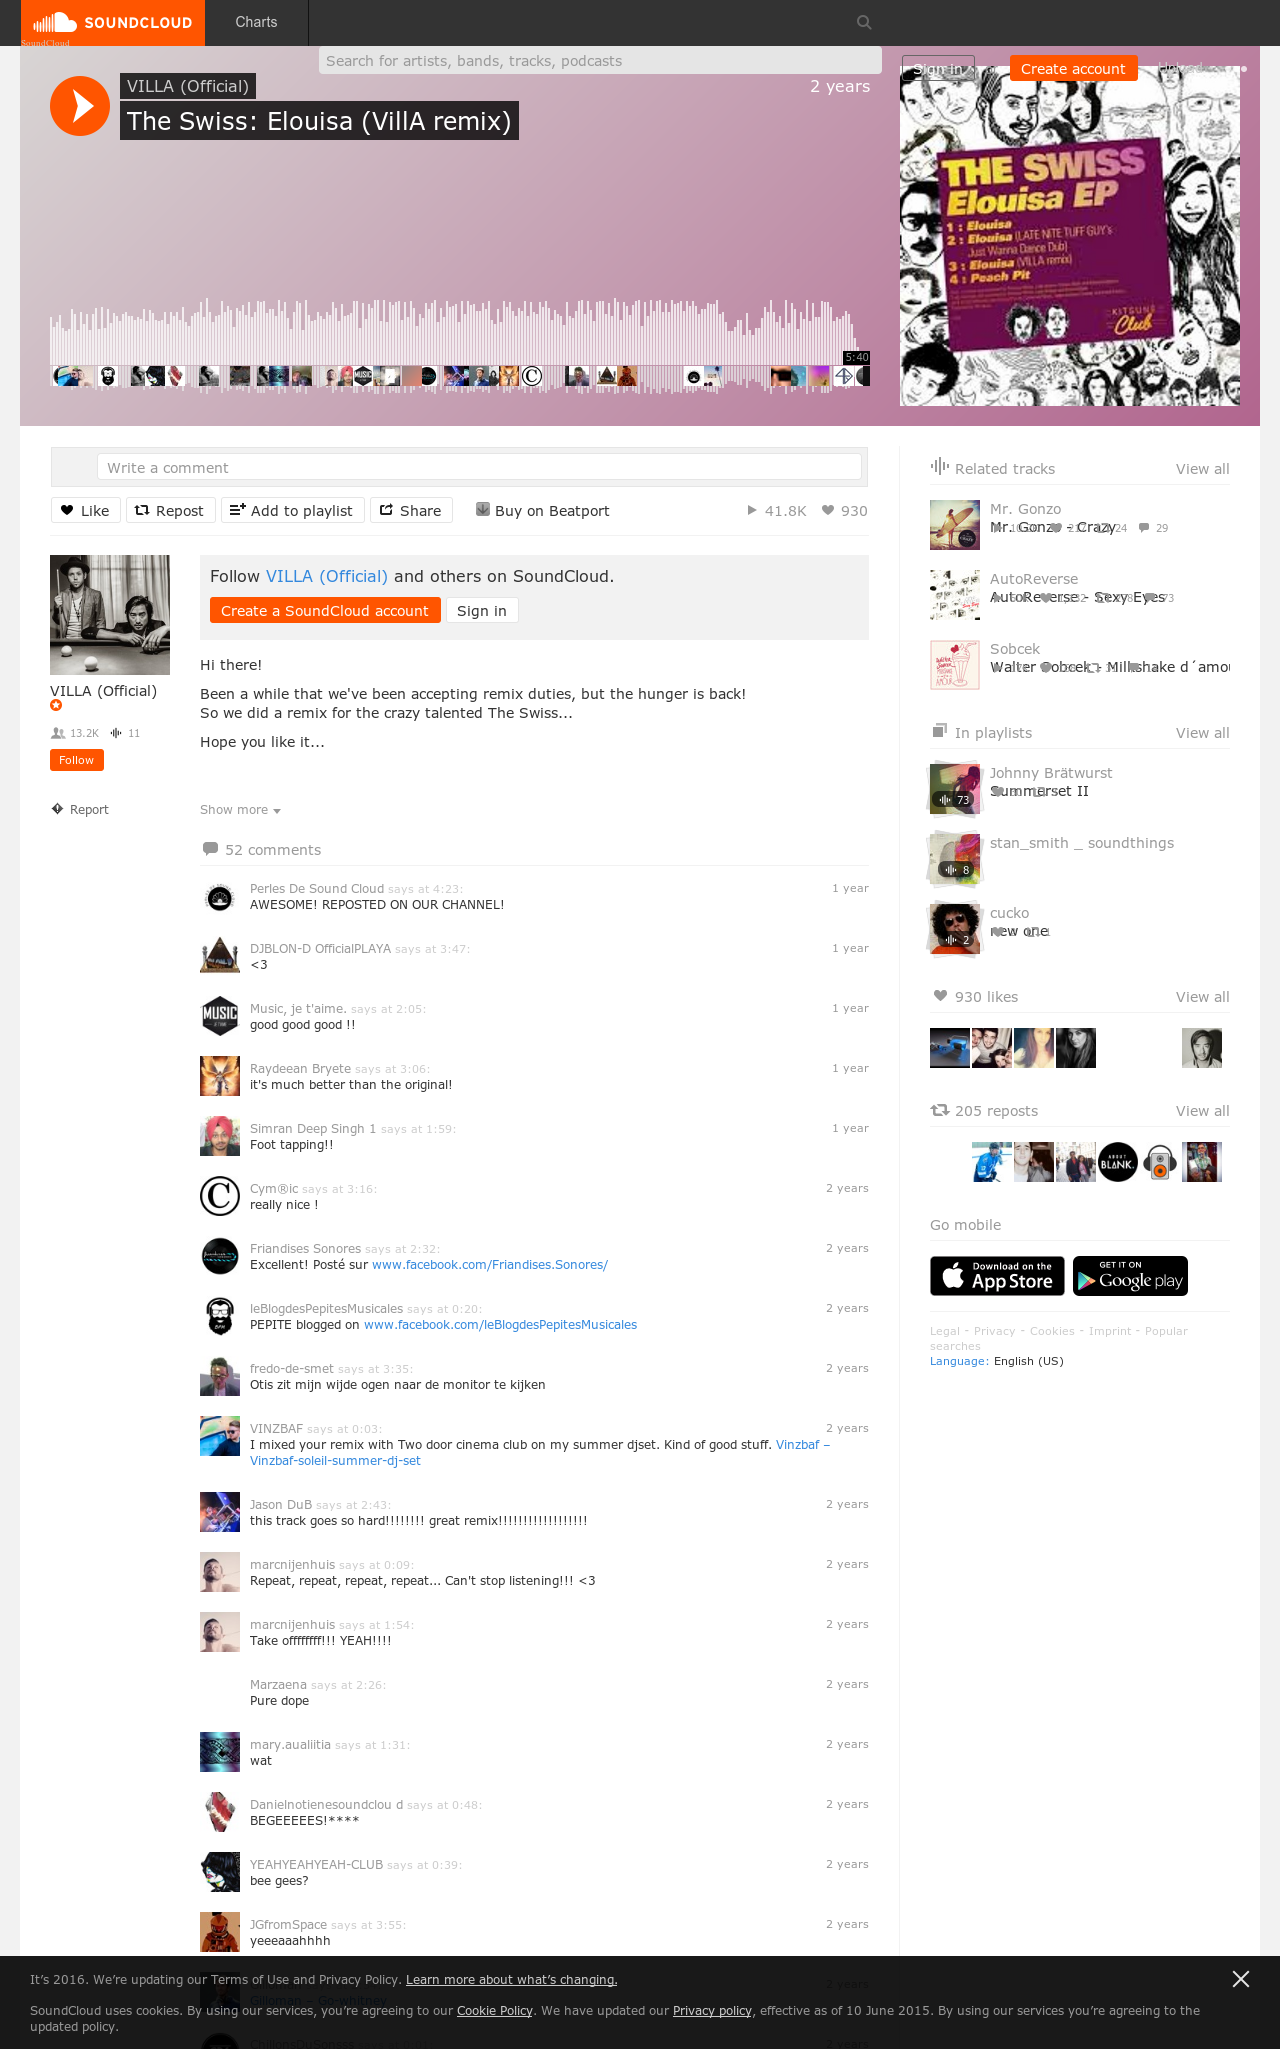This screenshot has height=2049, width=1280.
Task: Open ABOUT BLANK reposter avatar
Action: point(1118,1162)
